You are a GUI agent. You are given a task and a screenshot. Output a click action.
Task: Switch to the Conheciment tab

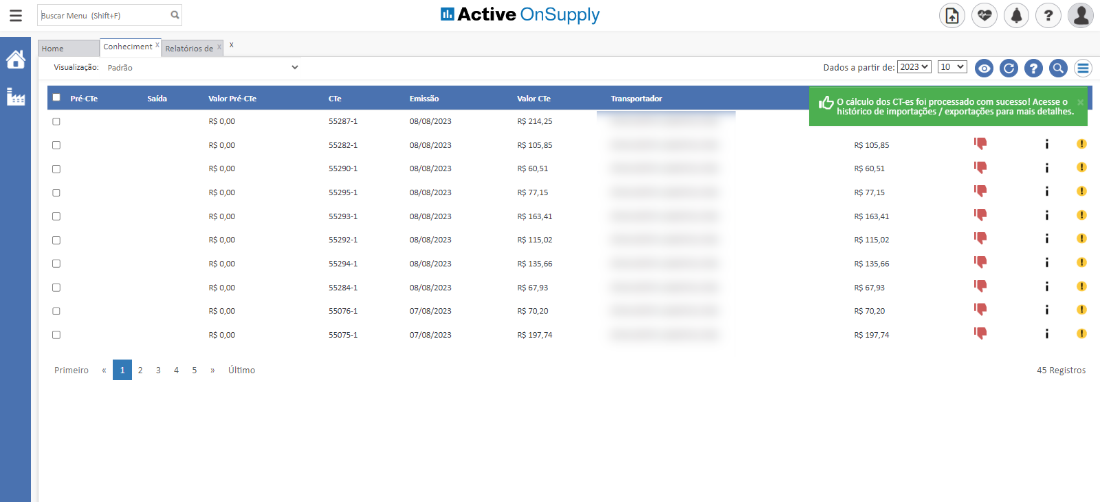127,46
